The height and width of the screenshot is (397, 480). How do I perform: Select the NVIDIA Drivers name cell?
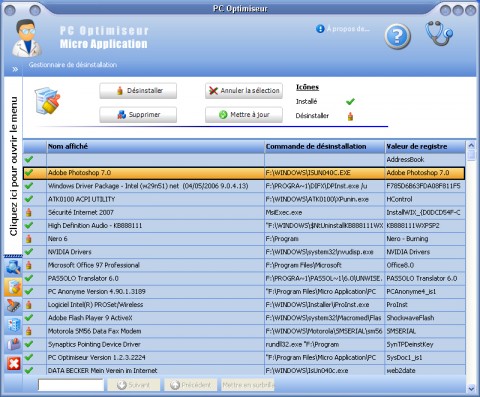click(155, 252)
